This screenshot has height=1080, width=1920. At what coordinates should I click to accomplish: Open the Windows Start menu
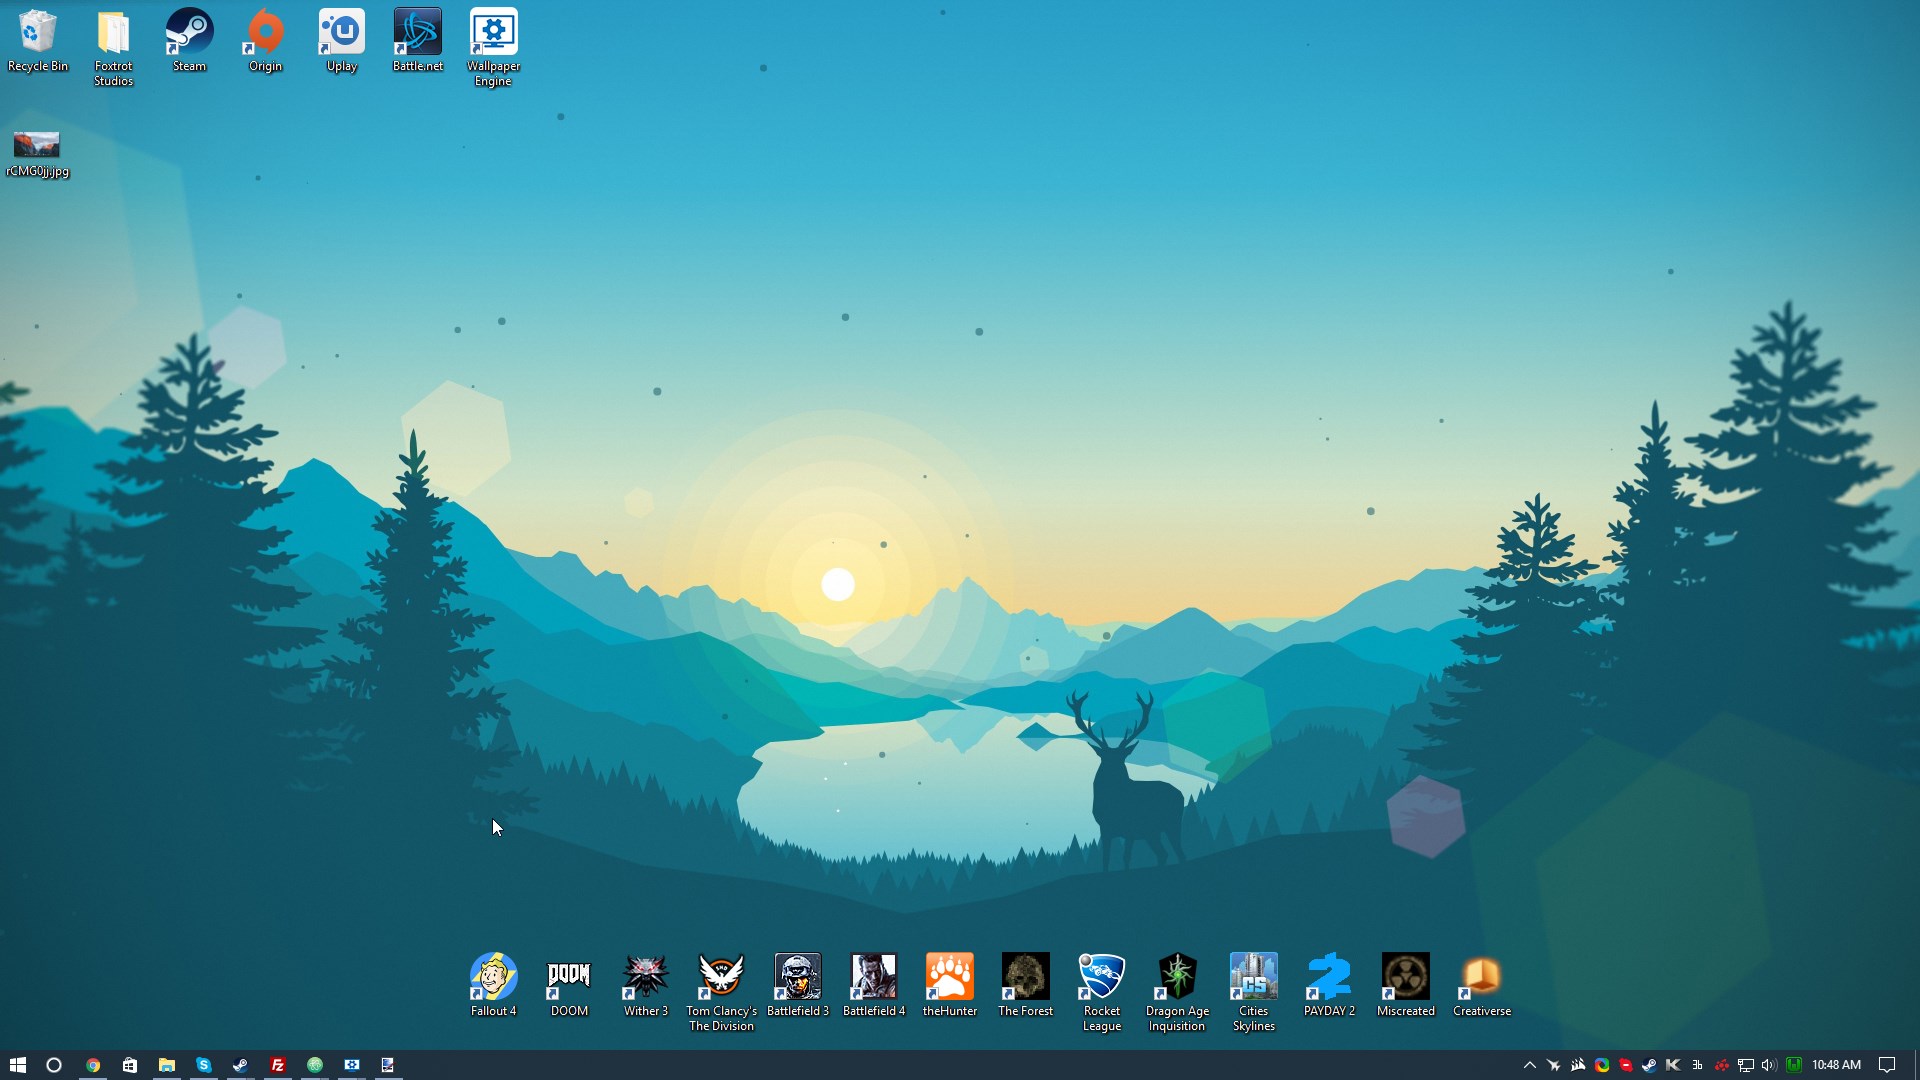click(18, 1065)
